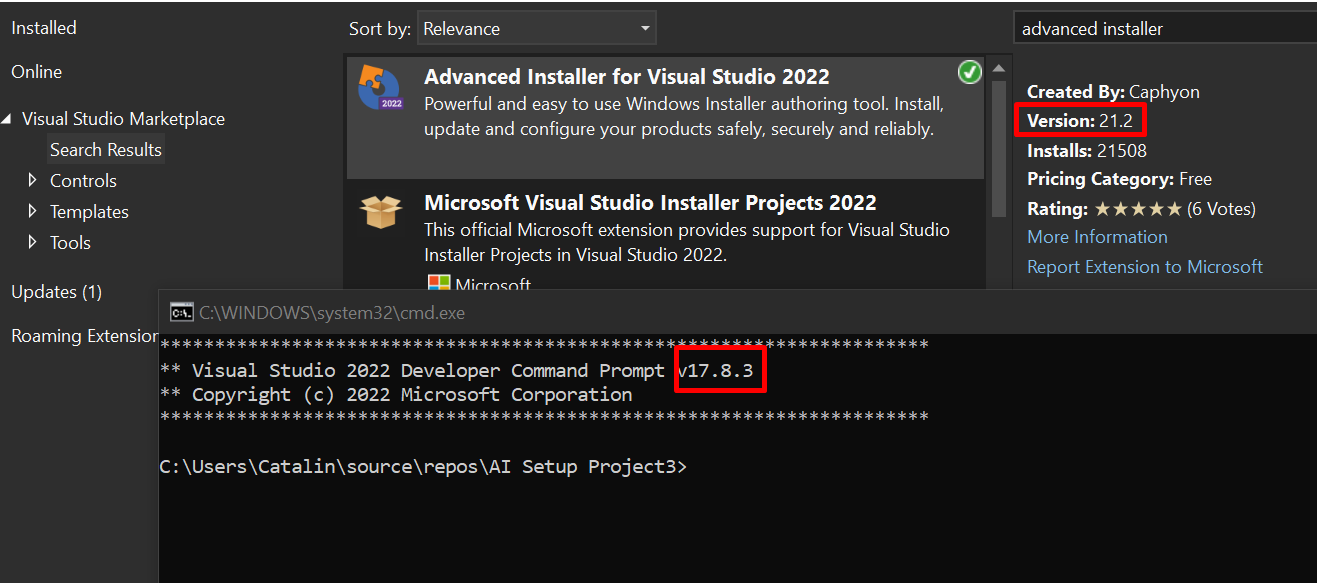Viewport: 1317px width, 583px height.
Task: Click the green installed checkmark badge
Action: pyautogui.click(x=969, y=72)
